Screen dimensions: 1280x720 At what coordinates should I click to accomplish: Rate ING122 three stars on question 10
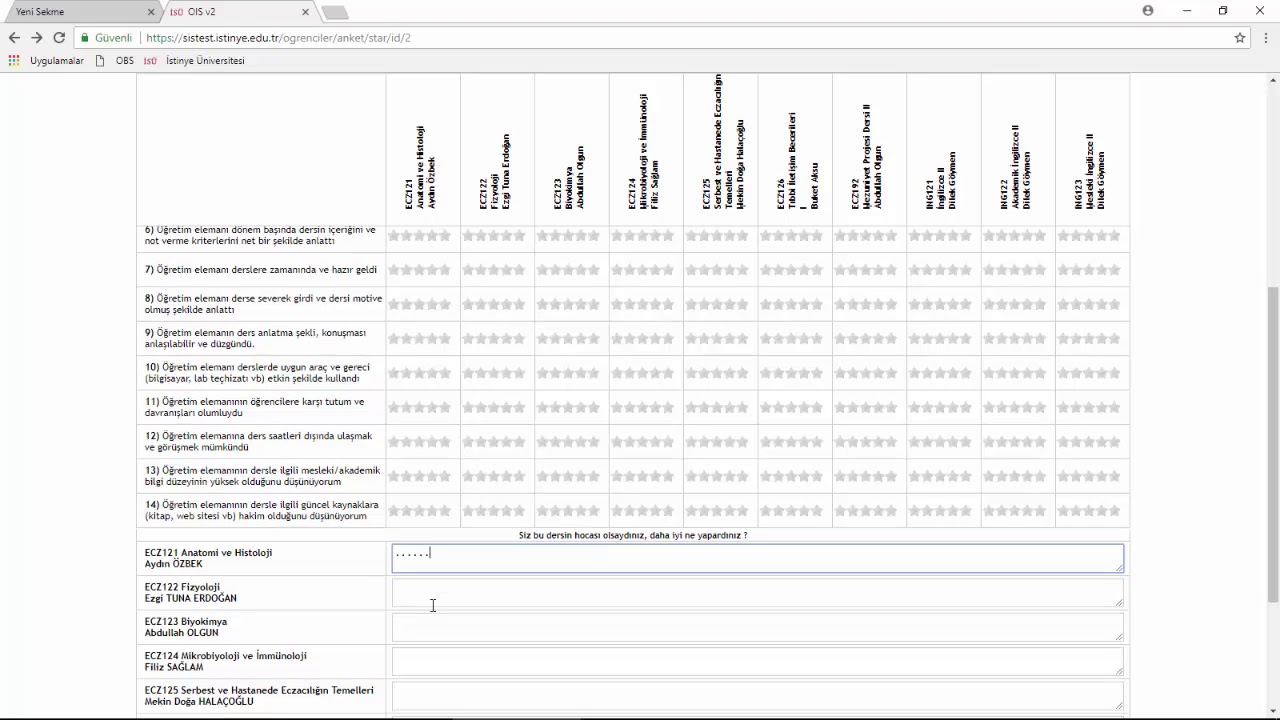tap(1014, 373)
